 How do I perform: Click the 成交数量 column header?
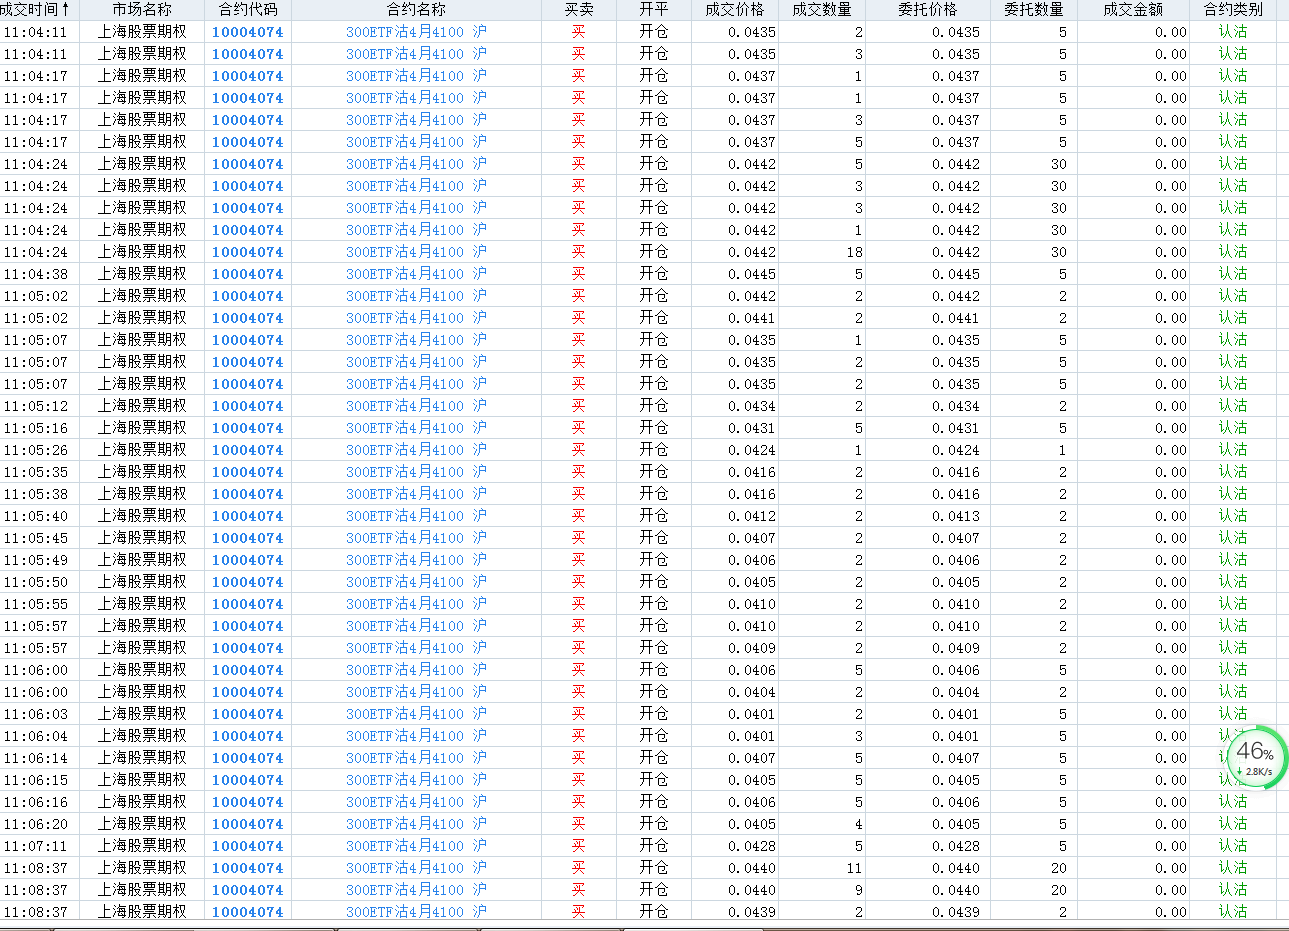(x=822, y=10)
